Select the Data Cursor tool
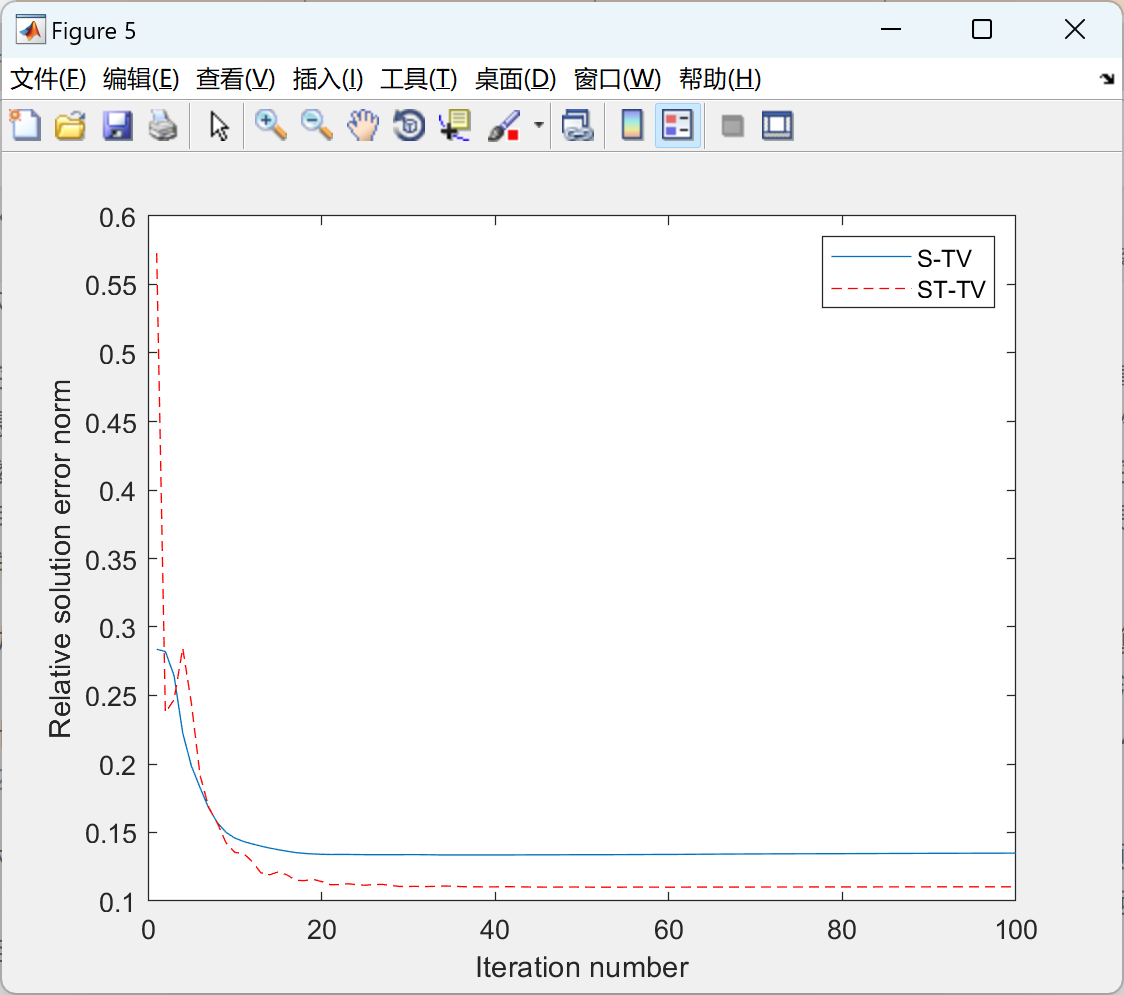Image resolution: width=1124 pixels, height=995 pixels. [454, 125]
